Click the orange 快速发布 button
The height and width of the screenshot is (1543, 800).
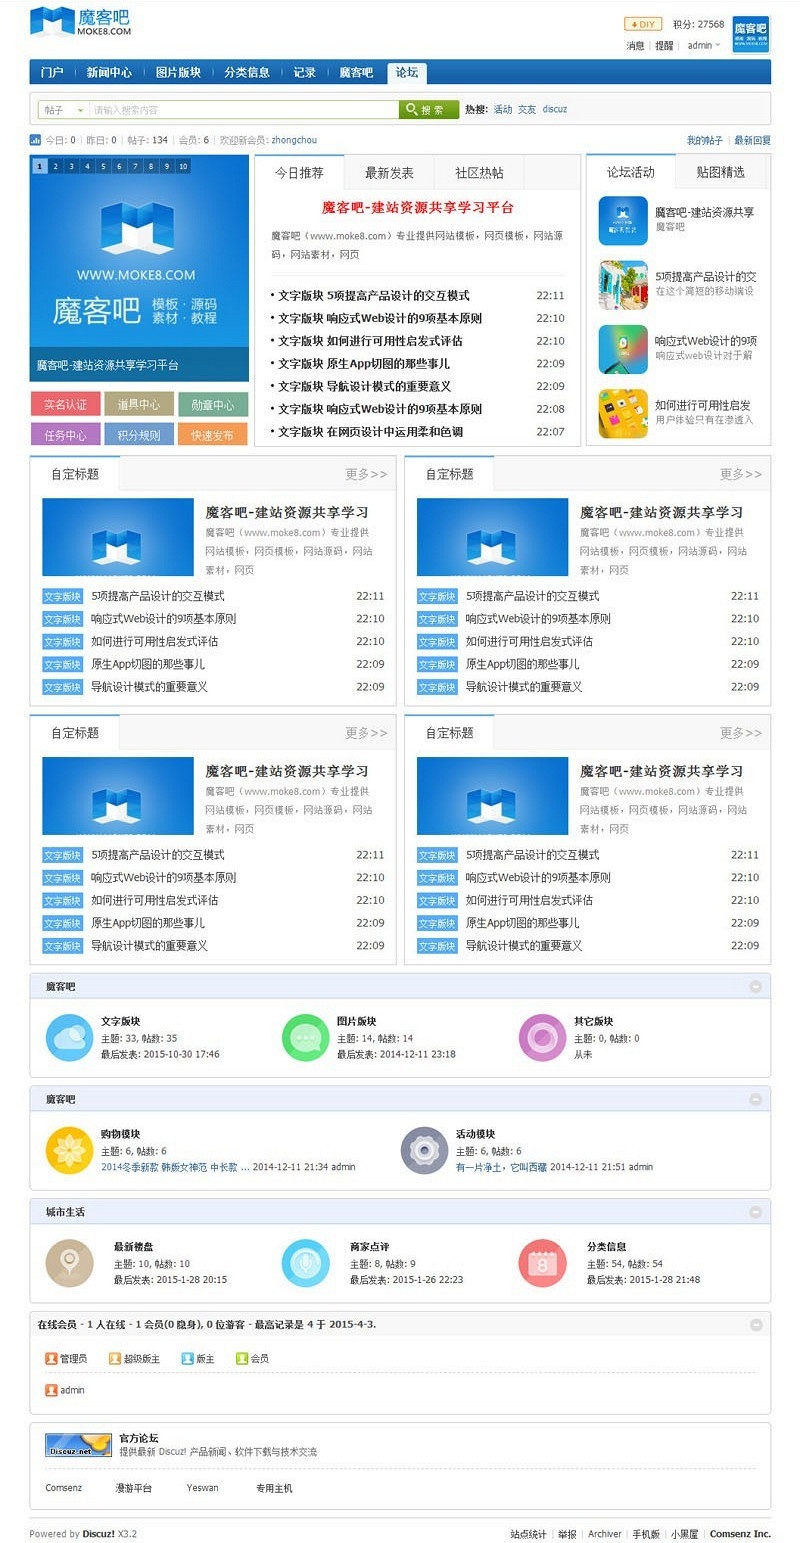pyautogui.click(x=213, y=435)
